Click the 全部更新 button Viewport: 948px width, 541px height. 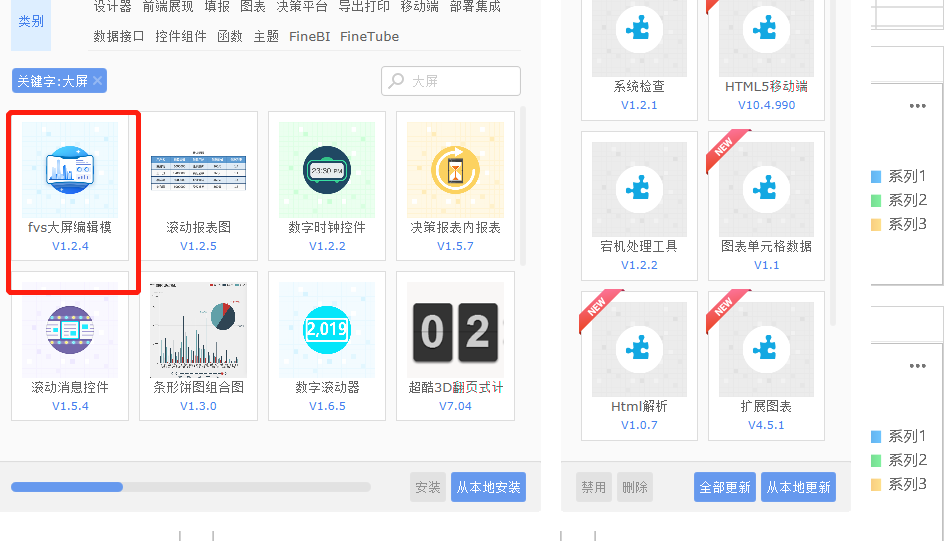[725, 487]
